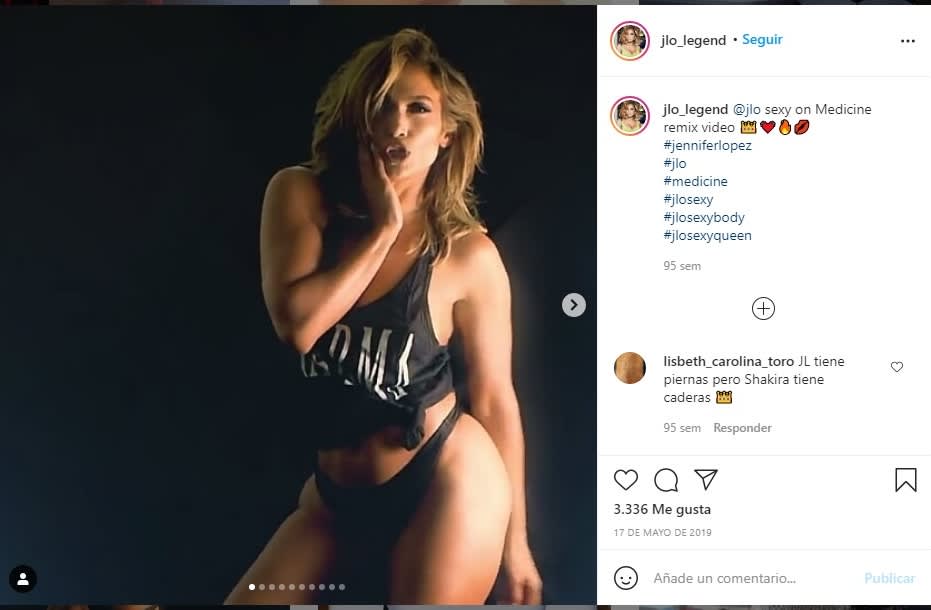Type in Añade un comentario field
This screenshot has width=931, height=610.
[x=750, y=578]
